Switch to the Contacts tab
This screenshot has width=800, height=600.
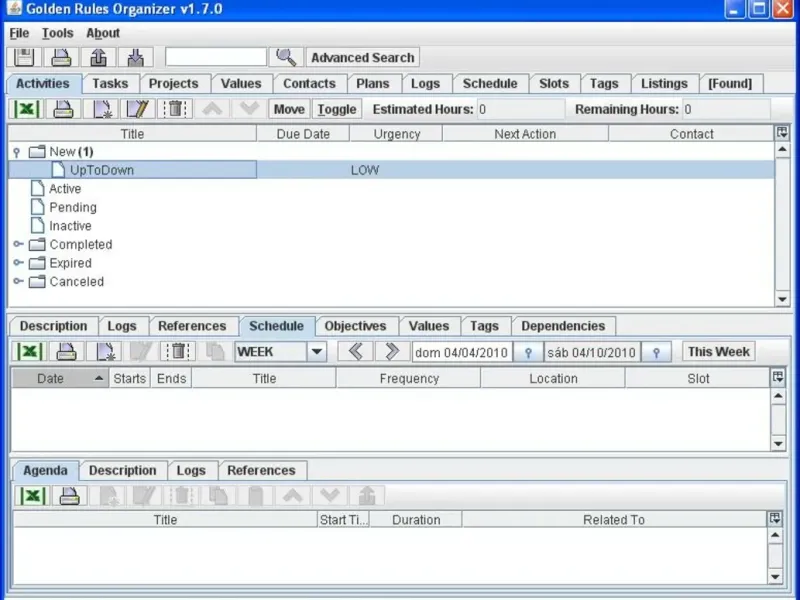click(x=309, y=84)
